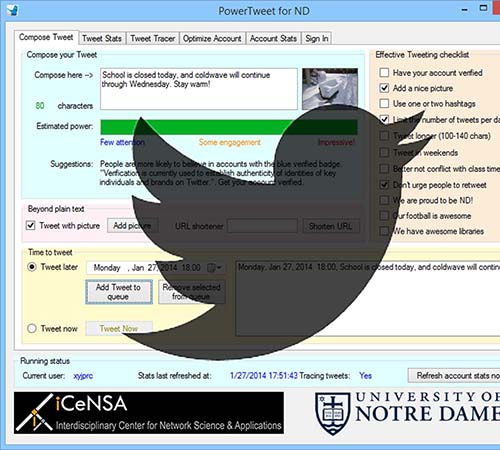Go to the Sign In tab
The height and width of the screenshot is (450, 500).
[x=317, y=39]
